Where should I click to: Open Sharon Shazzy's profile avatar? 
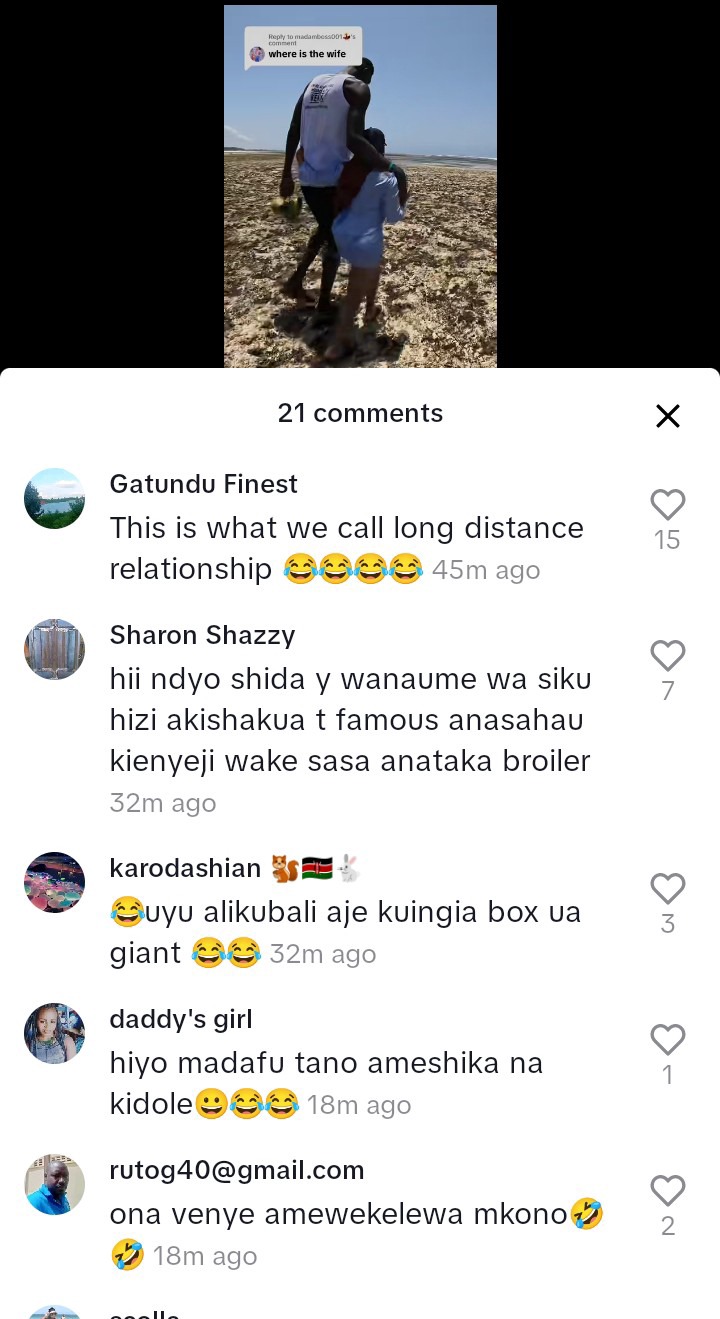click(54, 649)
